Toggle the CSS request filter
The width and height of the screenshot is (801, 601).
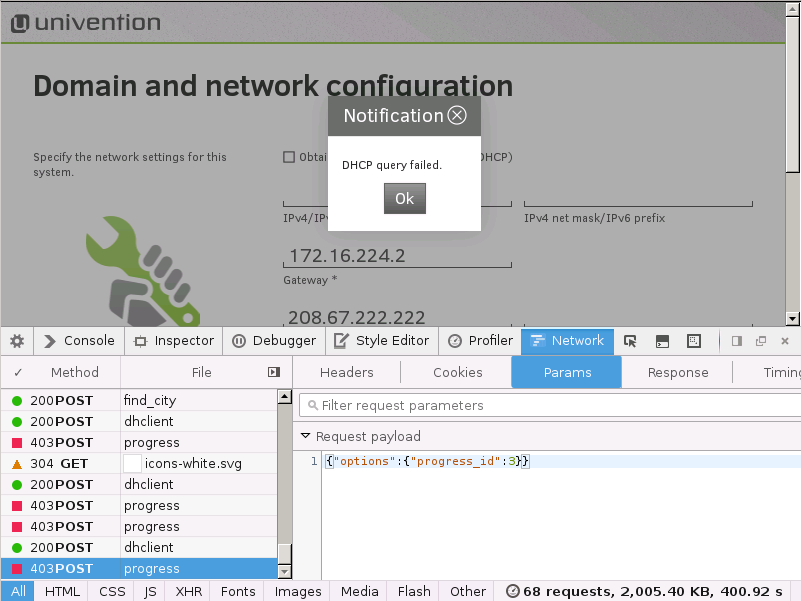(112, 591)
